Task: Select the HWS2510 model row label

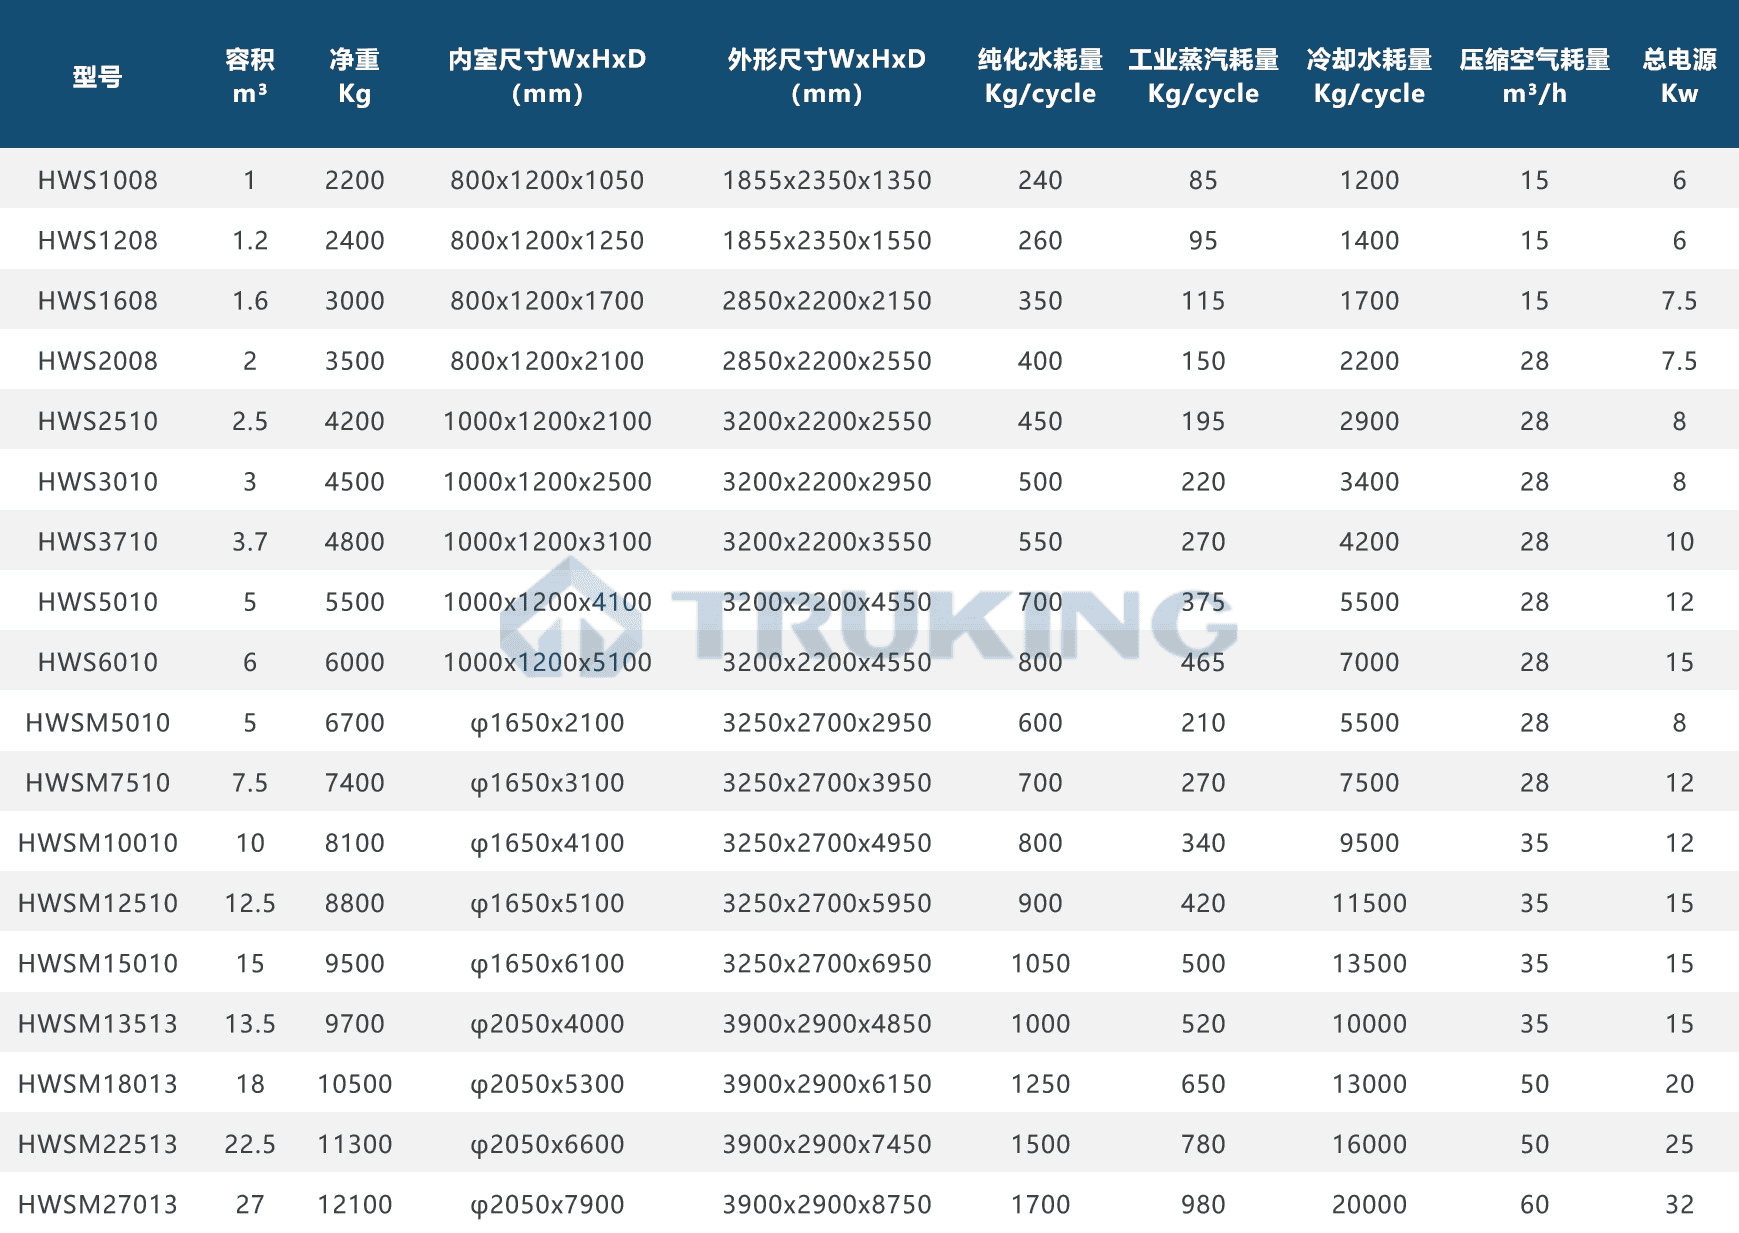Action: click(98, 421)
